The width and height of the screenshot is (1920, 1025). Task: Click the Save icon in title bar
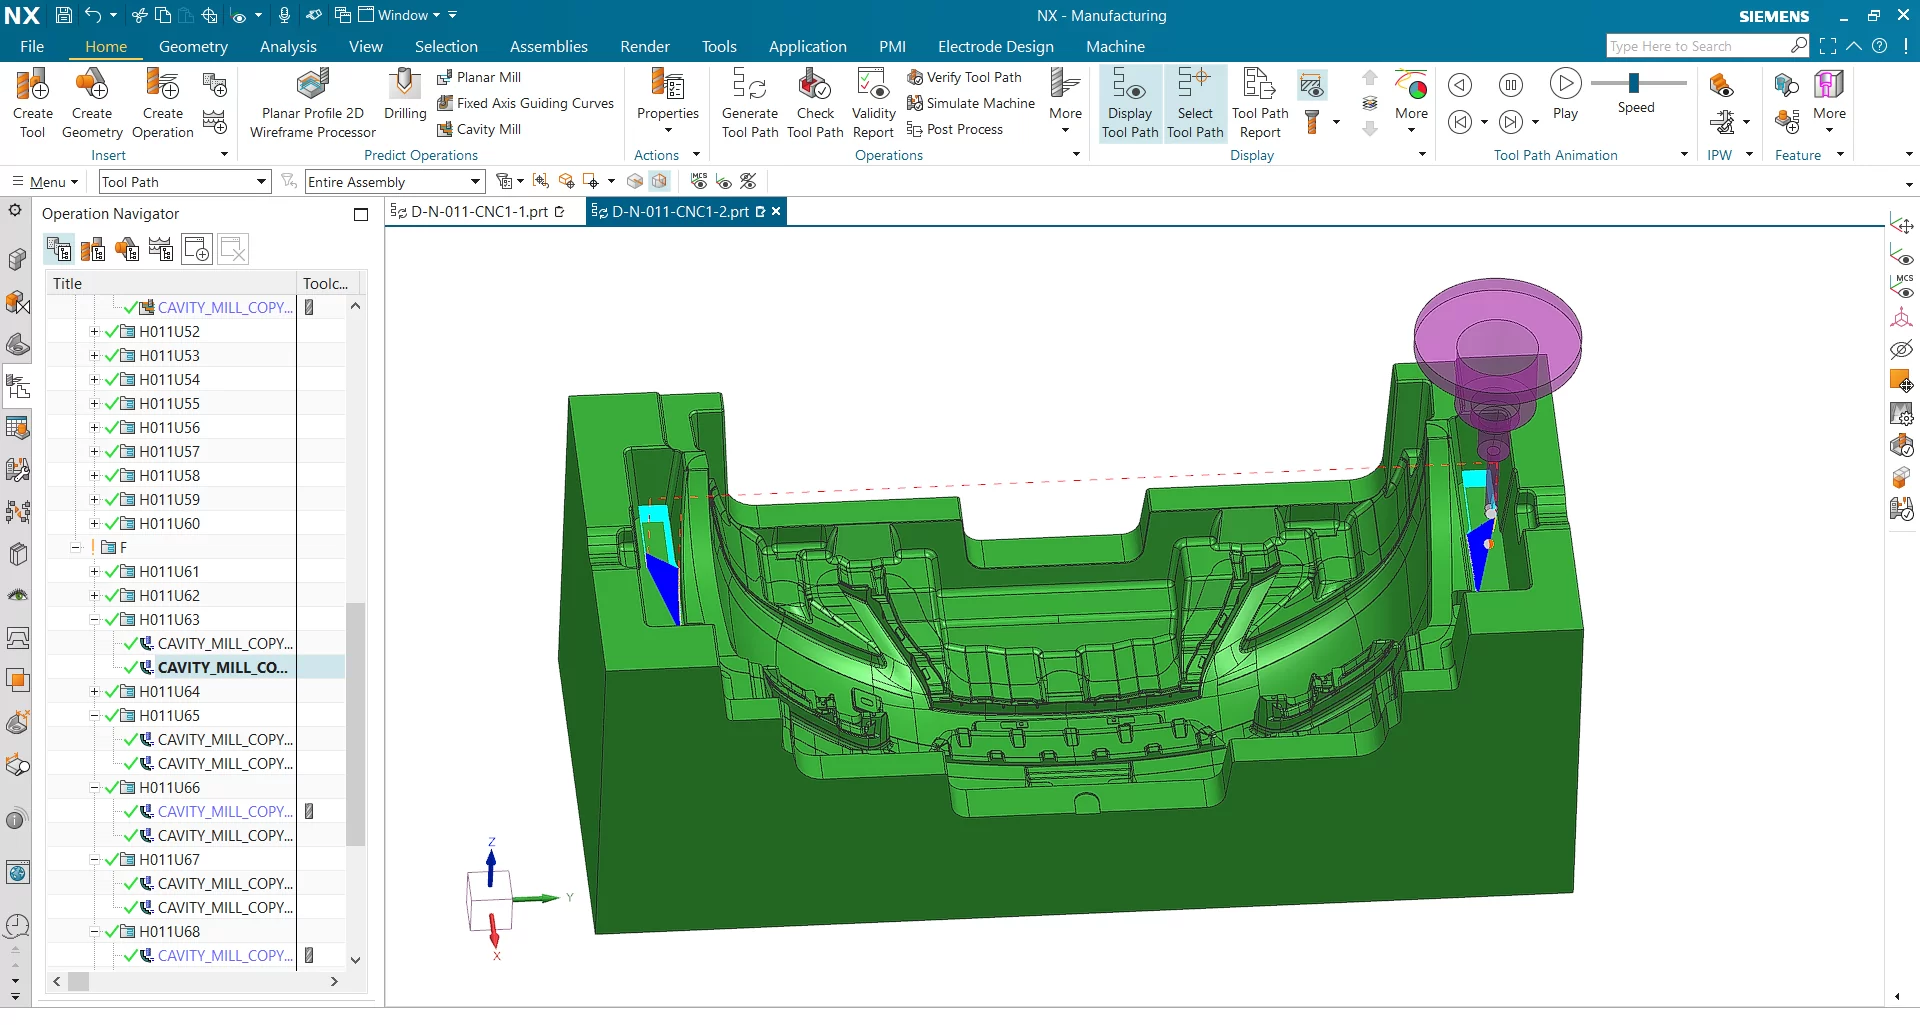(x=63, y=15)
